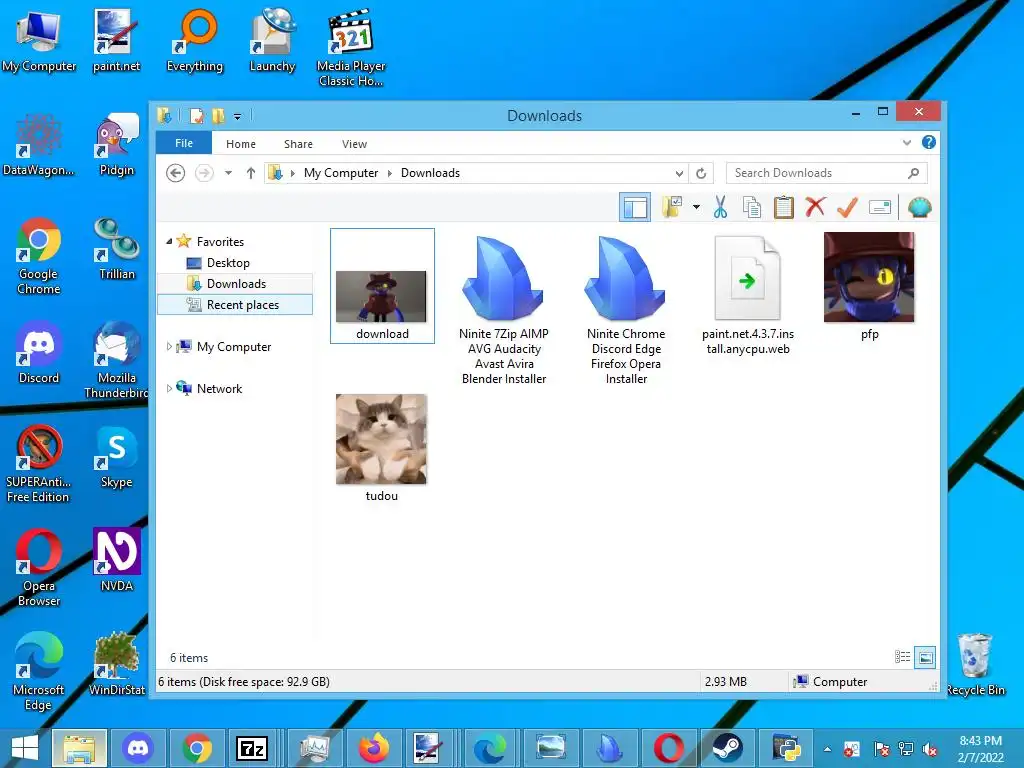Click My Computer in the address breadcrumb
The width and height of the screenshot is (1024, 768).
click(x=341, y=173)
